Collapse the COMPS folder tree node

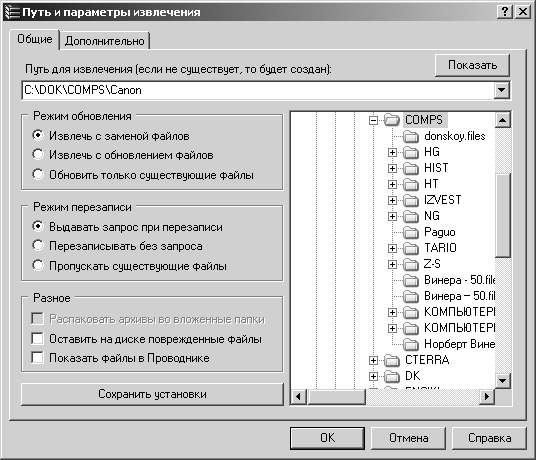(373, 120)
